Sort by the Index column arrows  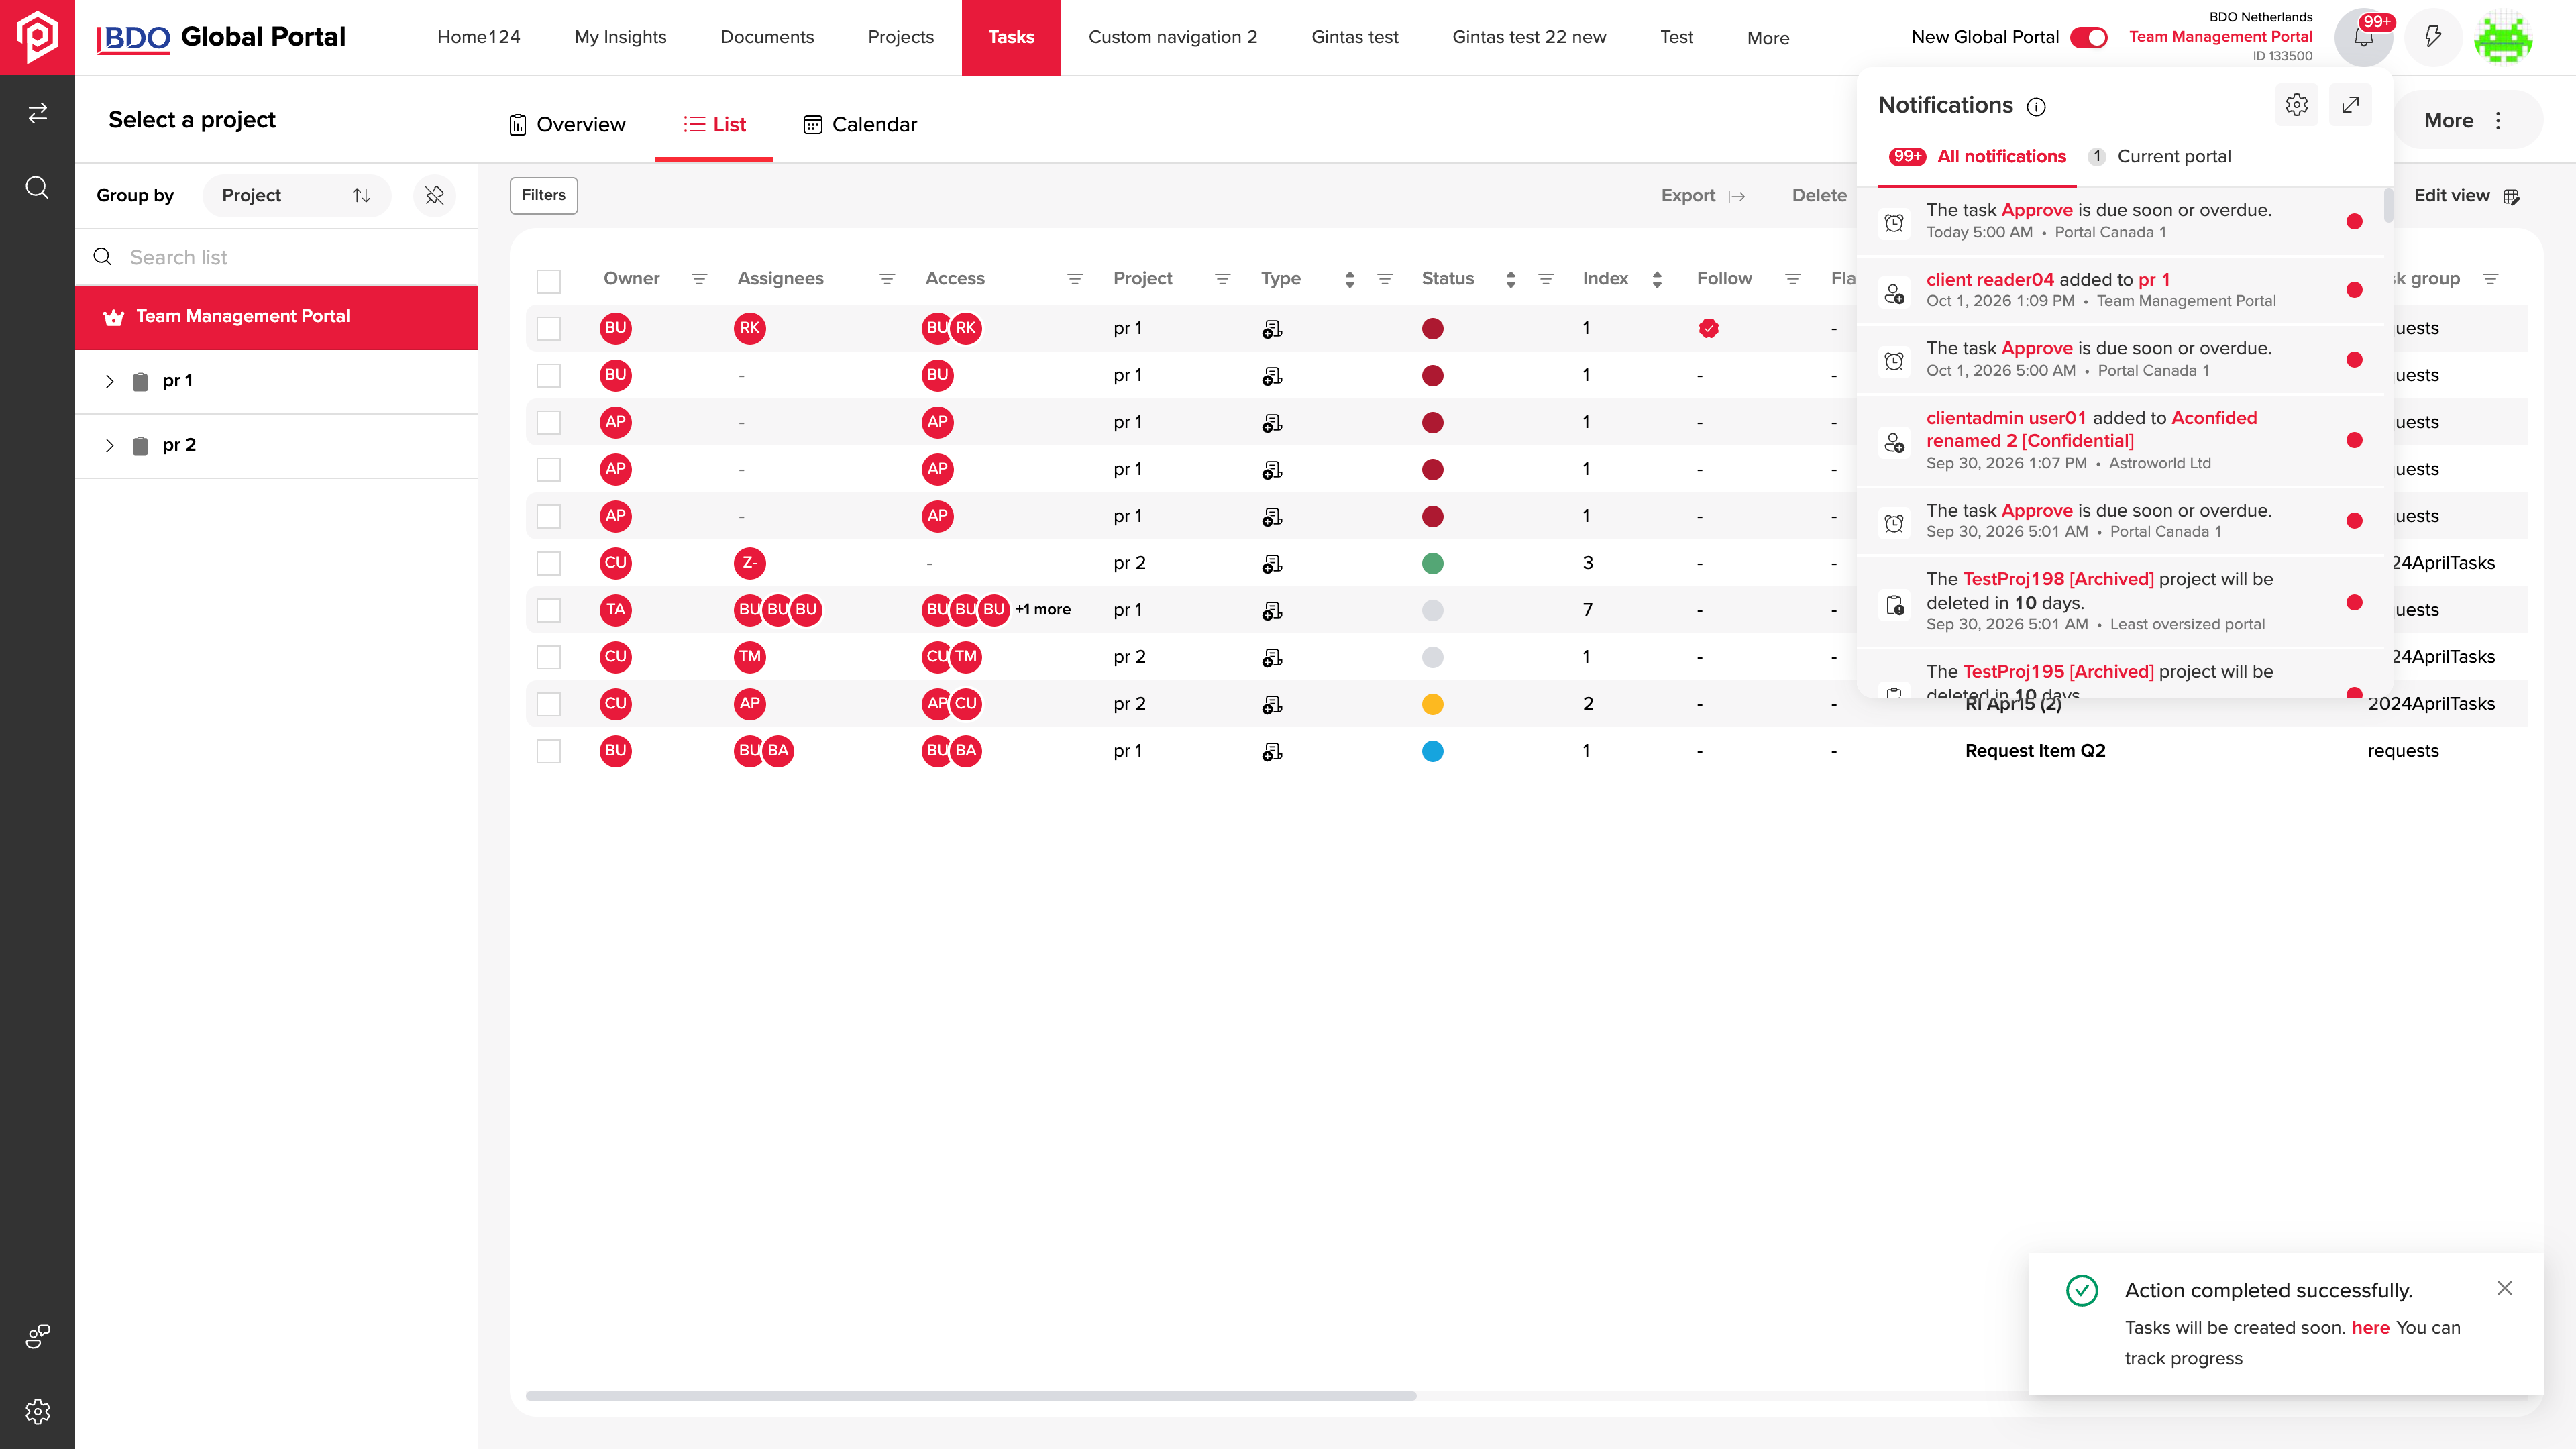tap(1657, 279)
